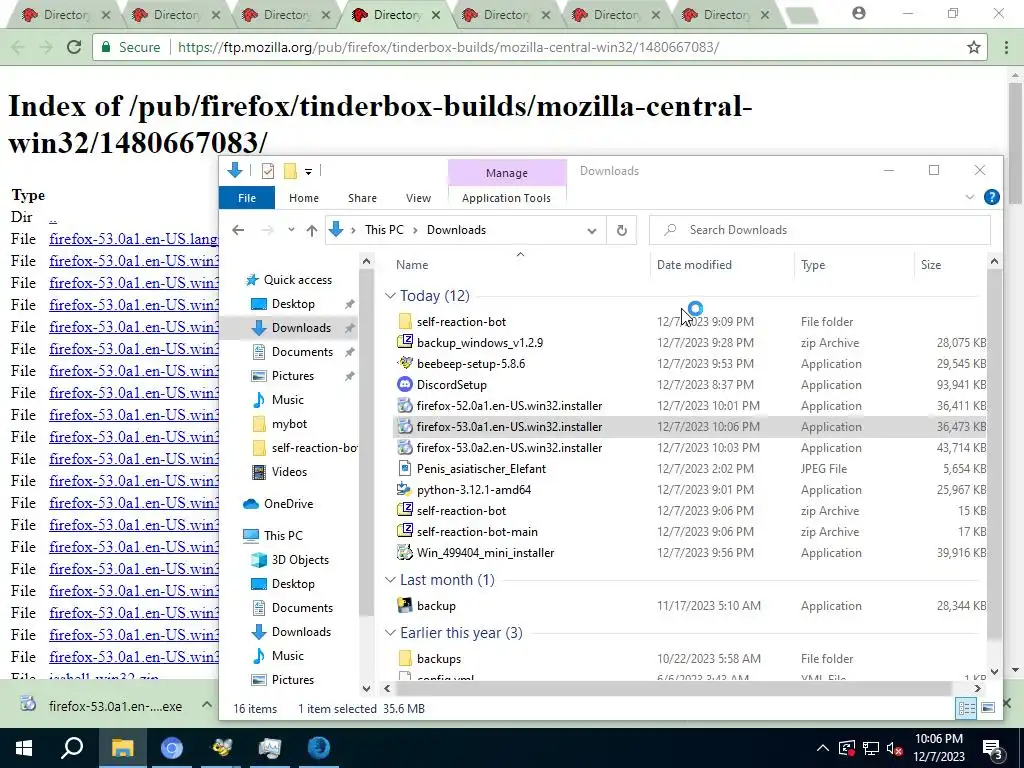
Task: Open address bar history dropdown in Explorer
Action: 591,230
